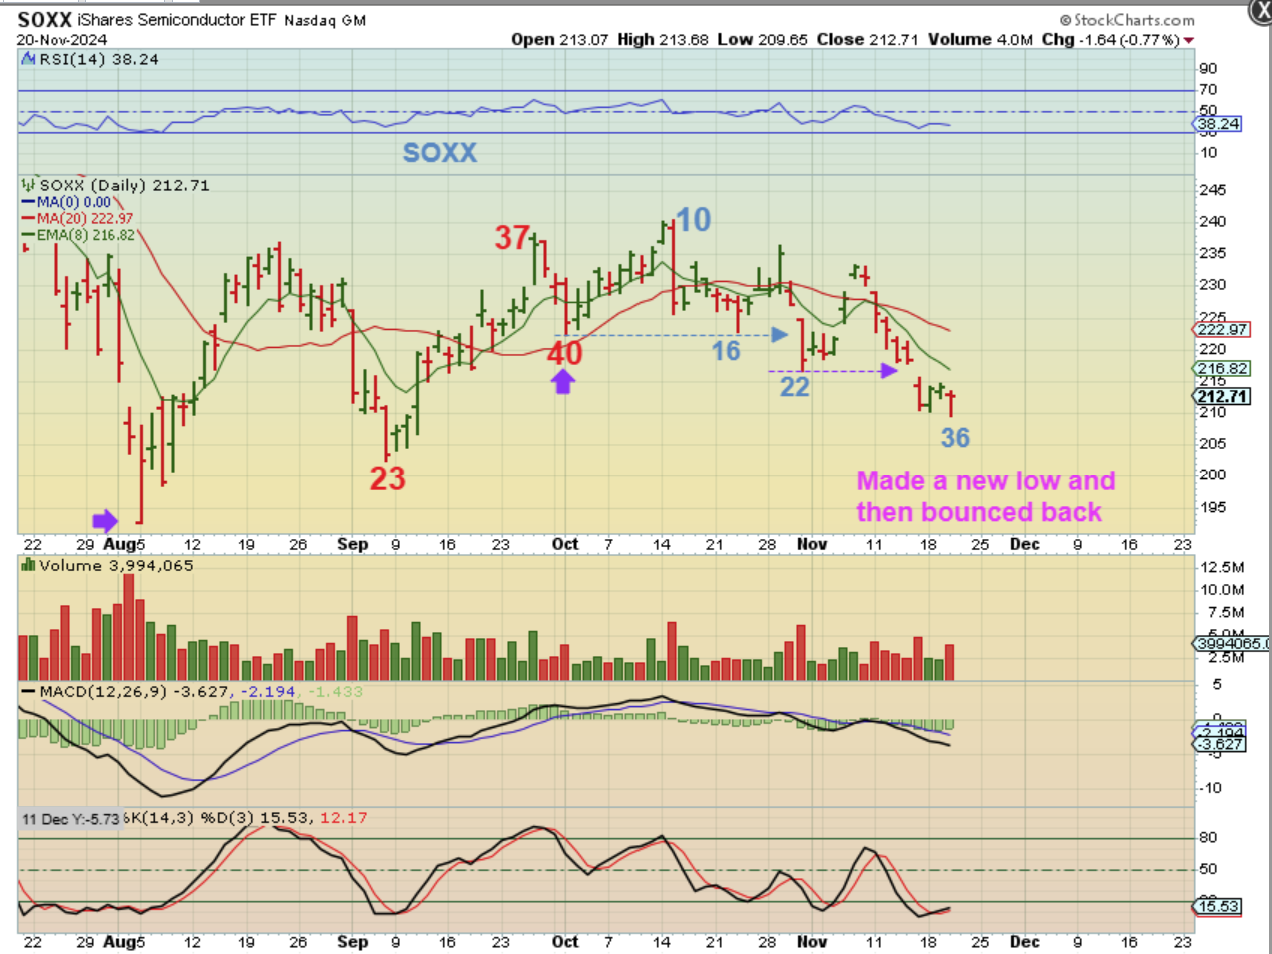Viewport: 1272px width, 954px height.
Task: Click the 195 price axis label
Action: pos(1212,507)
